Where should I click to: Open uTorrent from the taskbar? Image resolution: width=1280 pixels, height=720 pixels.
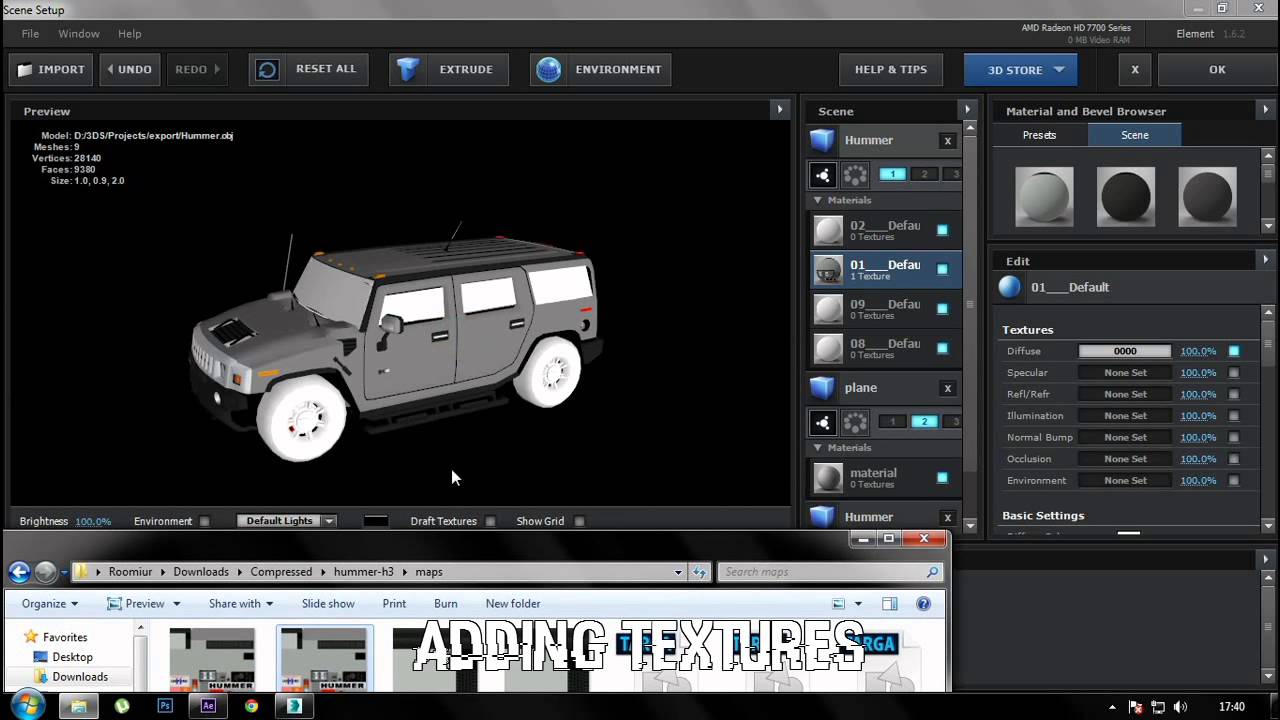tap(122, 706)
